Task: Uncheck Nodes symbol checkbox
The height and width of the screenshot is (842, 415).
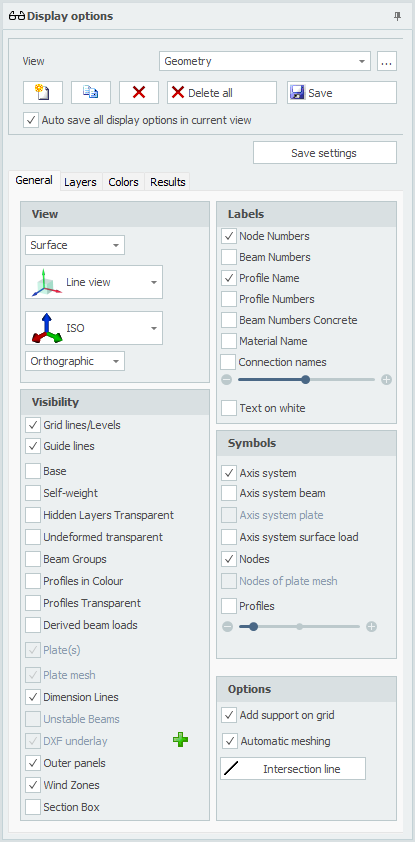Action: pos(229,559)
